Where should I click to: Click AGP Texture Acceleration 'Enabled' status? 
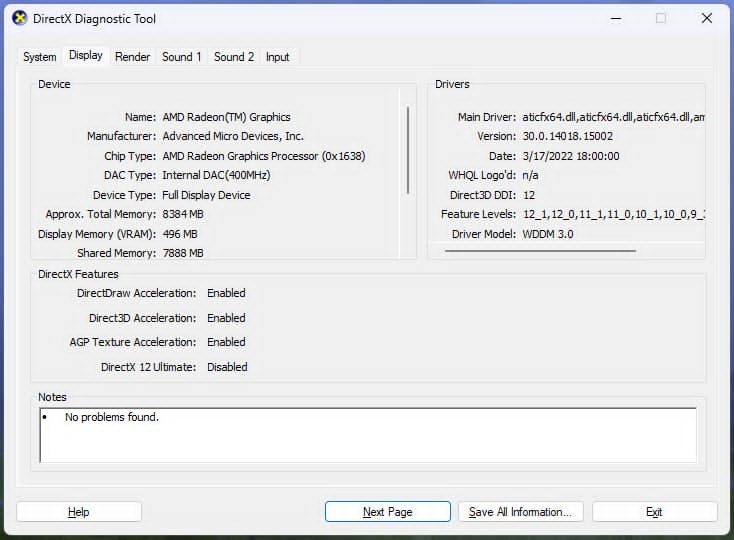[x=227, y=343]
